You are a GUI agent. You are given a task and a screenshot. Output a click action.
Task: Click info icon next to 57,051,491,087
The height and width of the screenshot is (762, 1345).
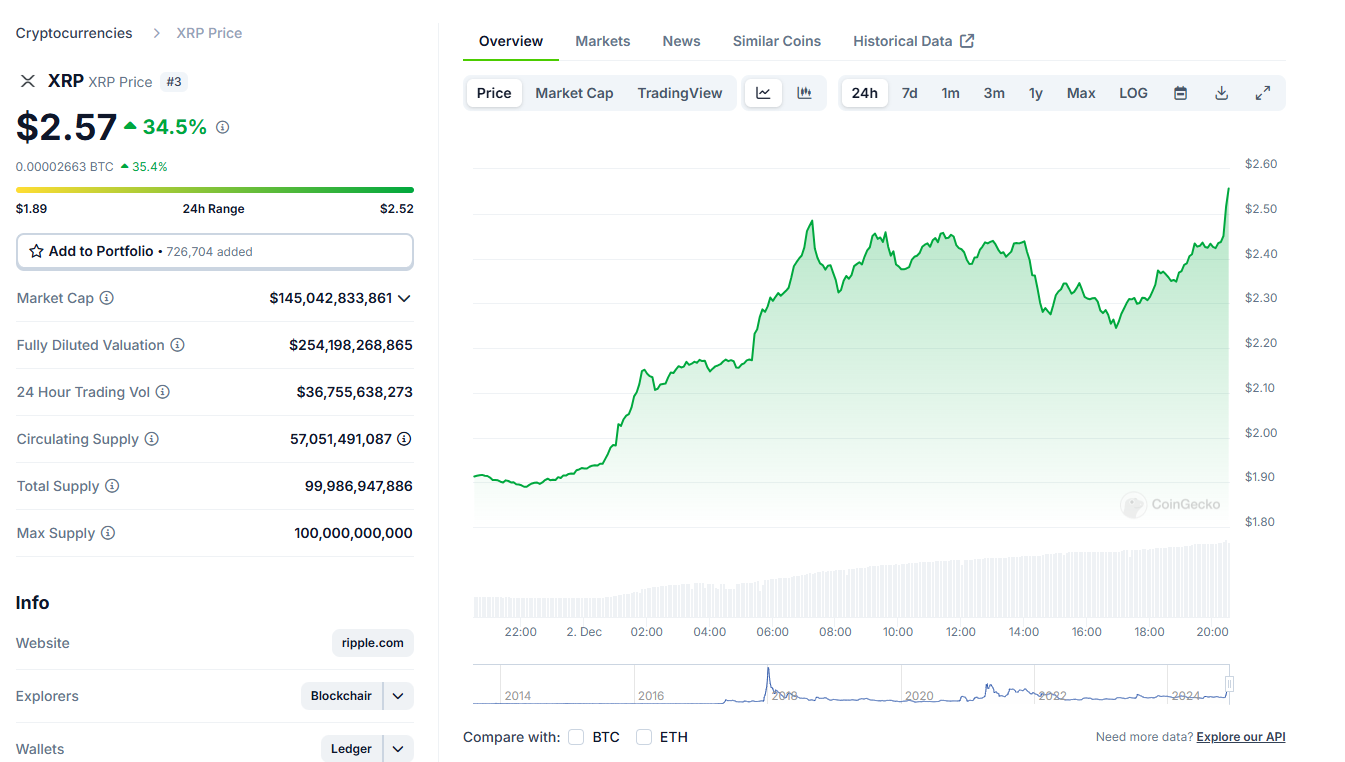pyautogui.click(x=404, y=439)
